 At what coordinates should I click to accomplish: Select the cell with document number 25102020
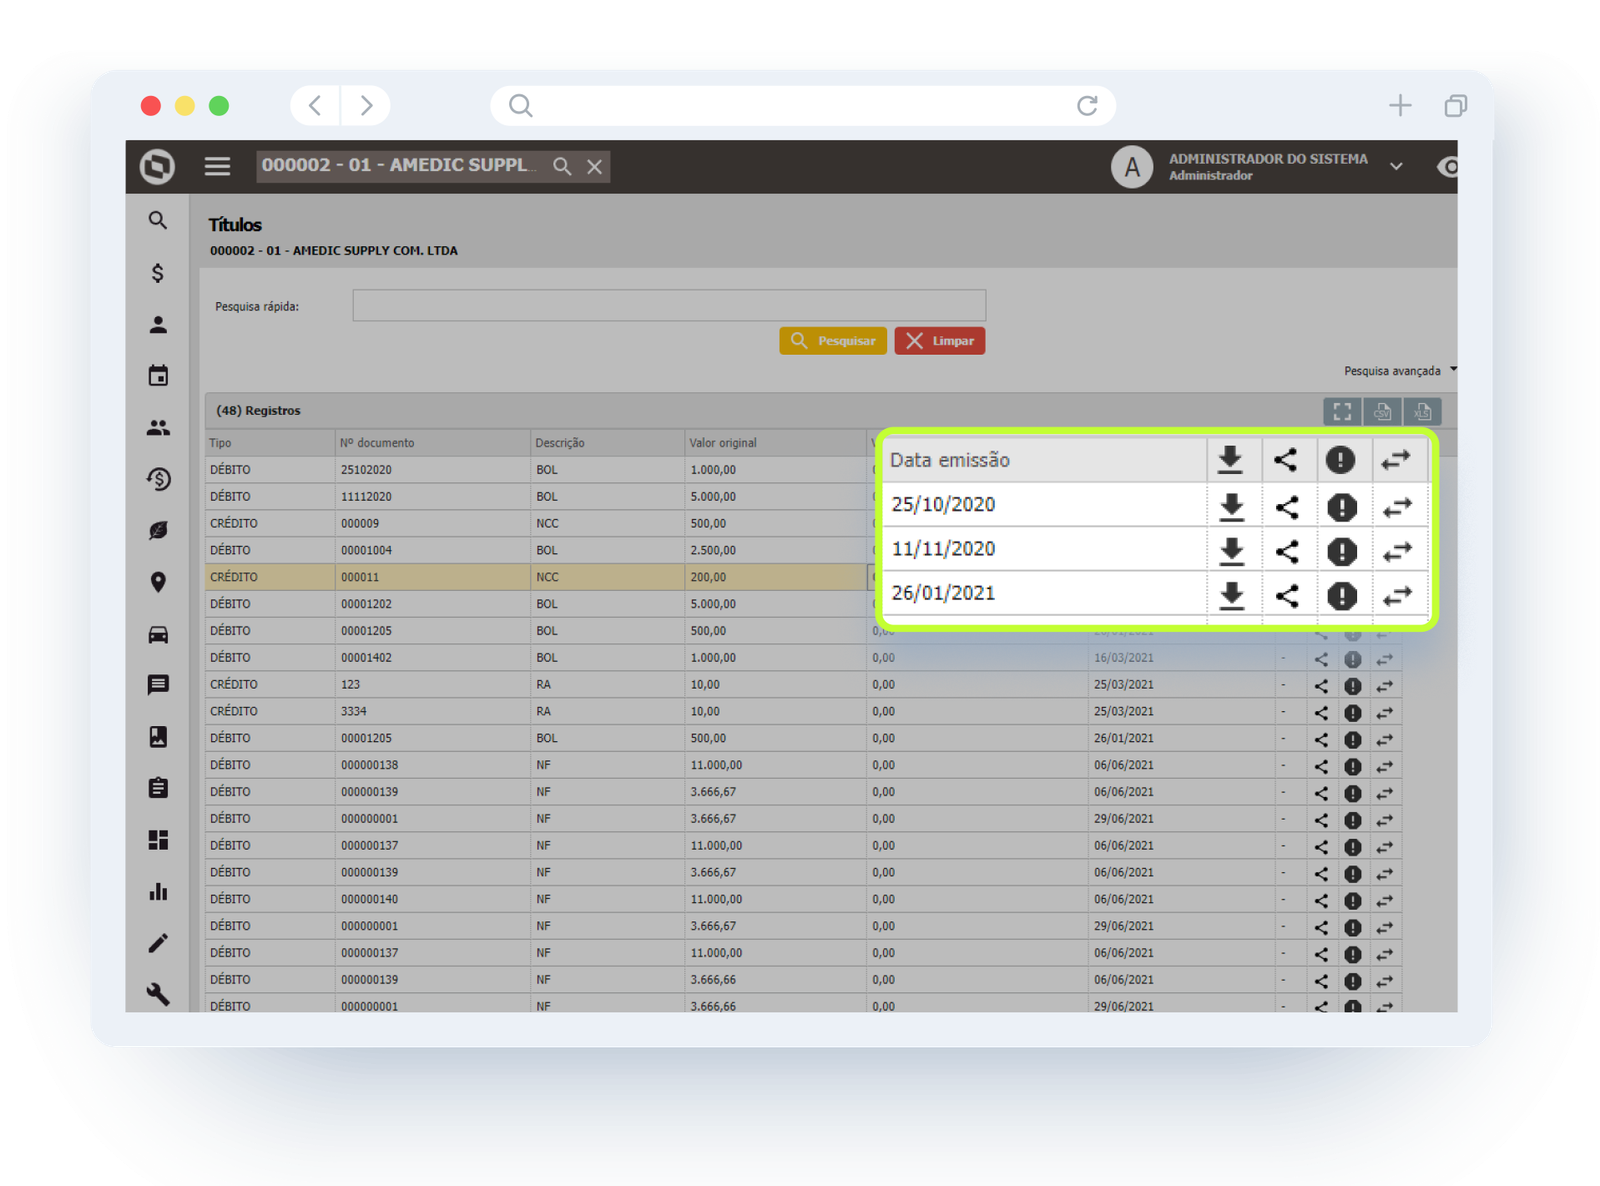pos(433,470)
